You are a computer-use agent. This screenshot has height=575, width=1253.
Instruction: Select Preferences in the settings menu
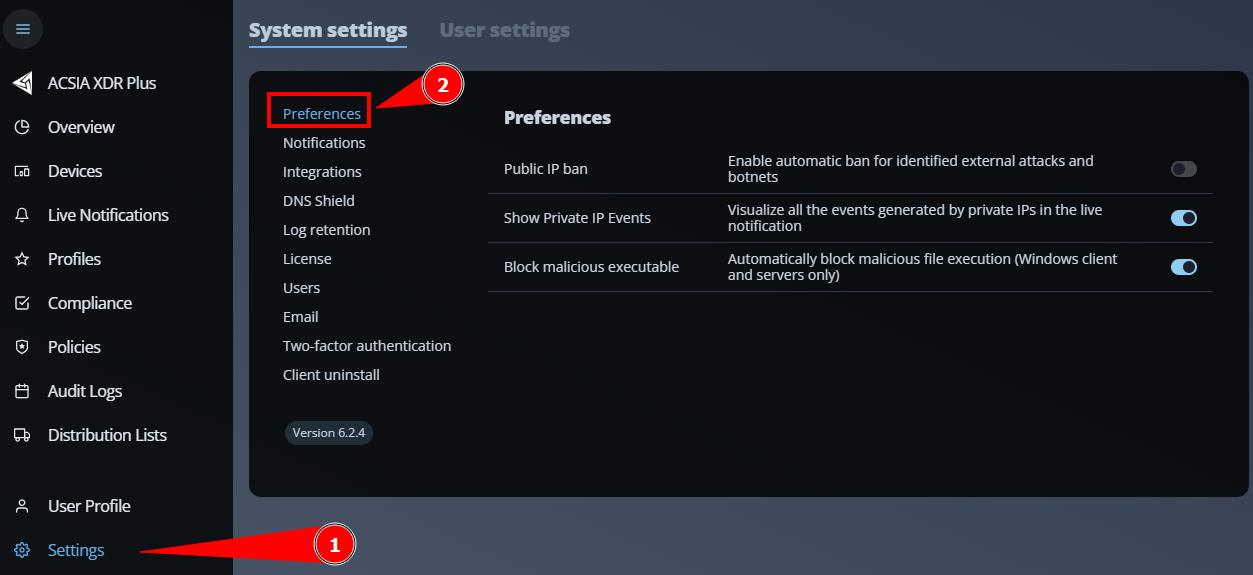pos(322,114)
